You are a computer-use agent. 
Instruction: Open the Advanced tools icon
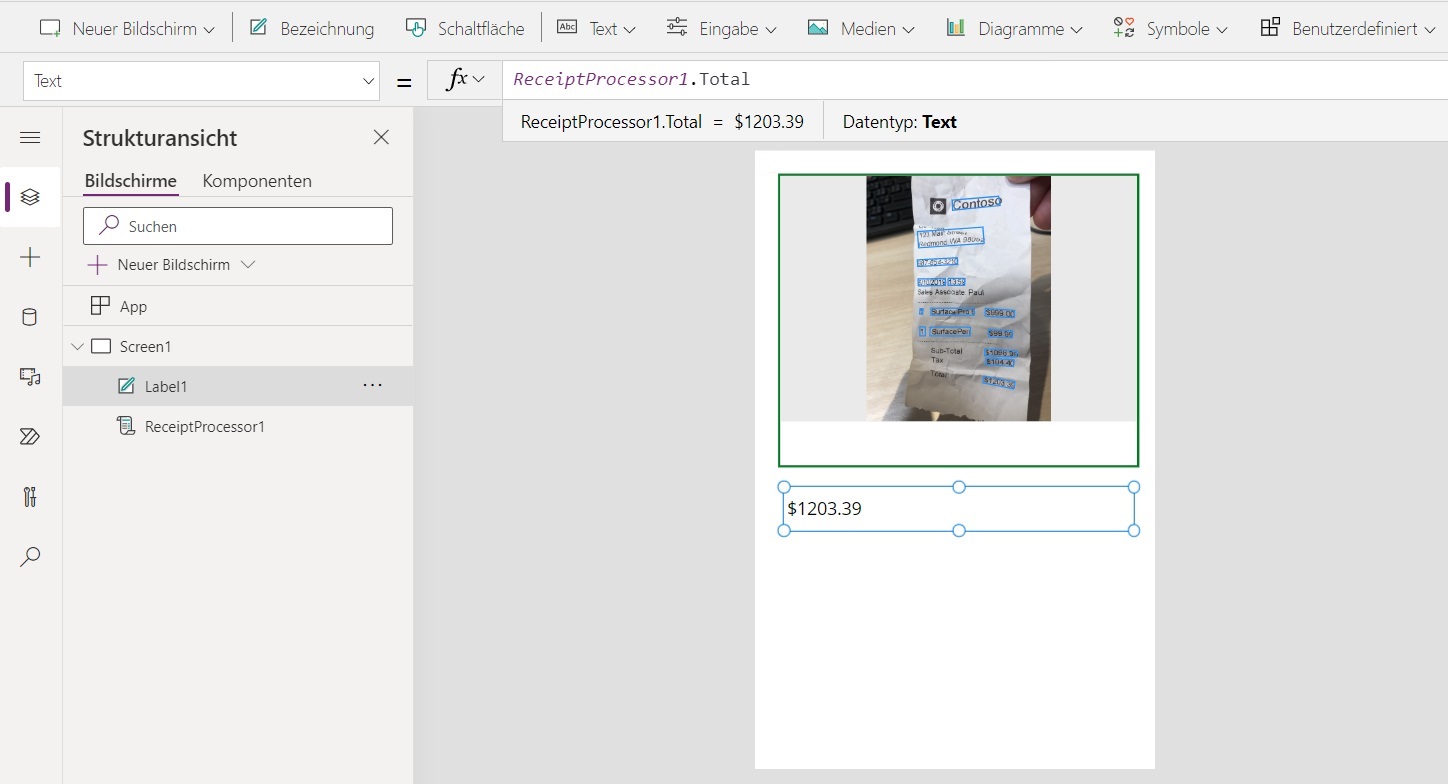[x=30, y=497]
